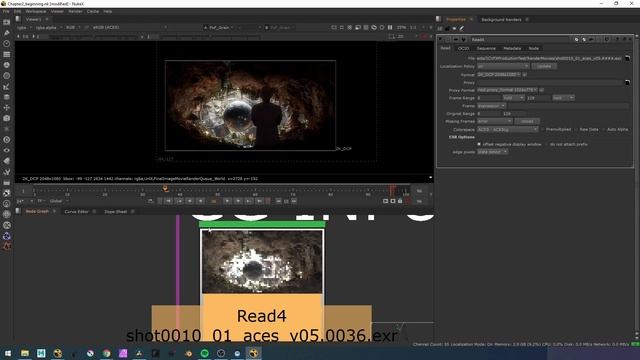Click the Viewer pane layout icon
This screenshot has height=360, width=640.
(x=18, y=19)
